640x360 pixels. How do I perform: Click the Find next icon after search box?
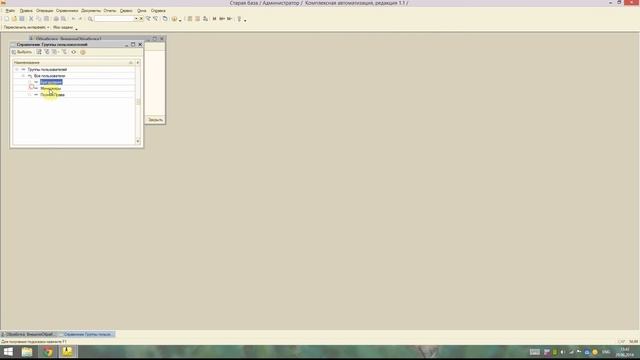(x=149, y=19)
